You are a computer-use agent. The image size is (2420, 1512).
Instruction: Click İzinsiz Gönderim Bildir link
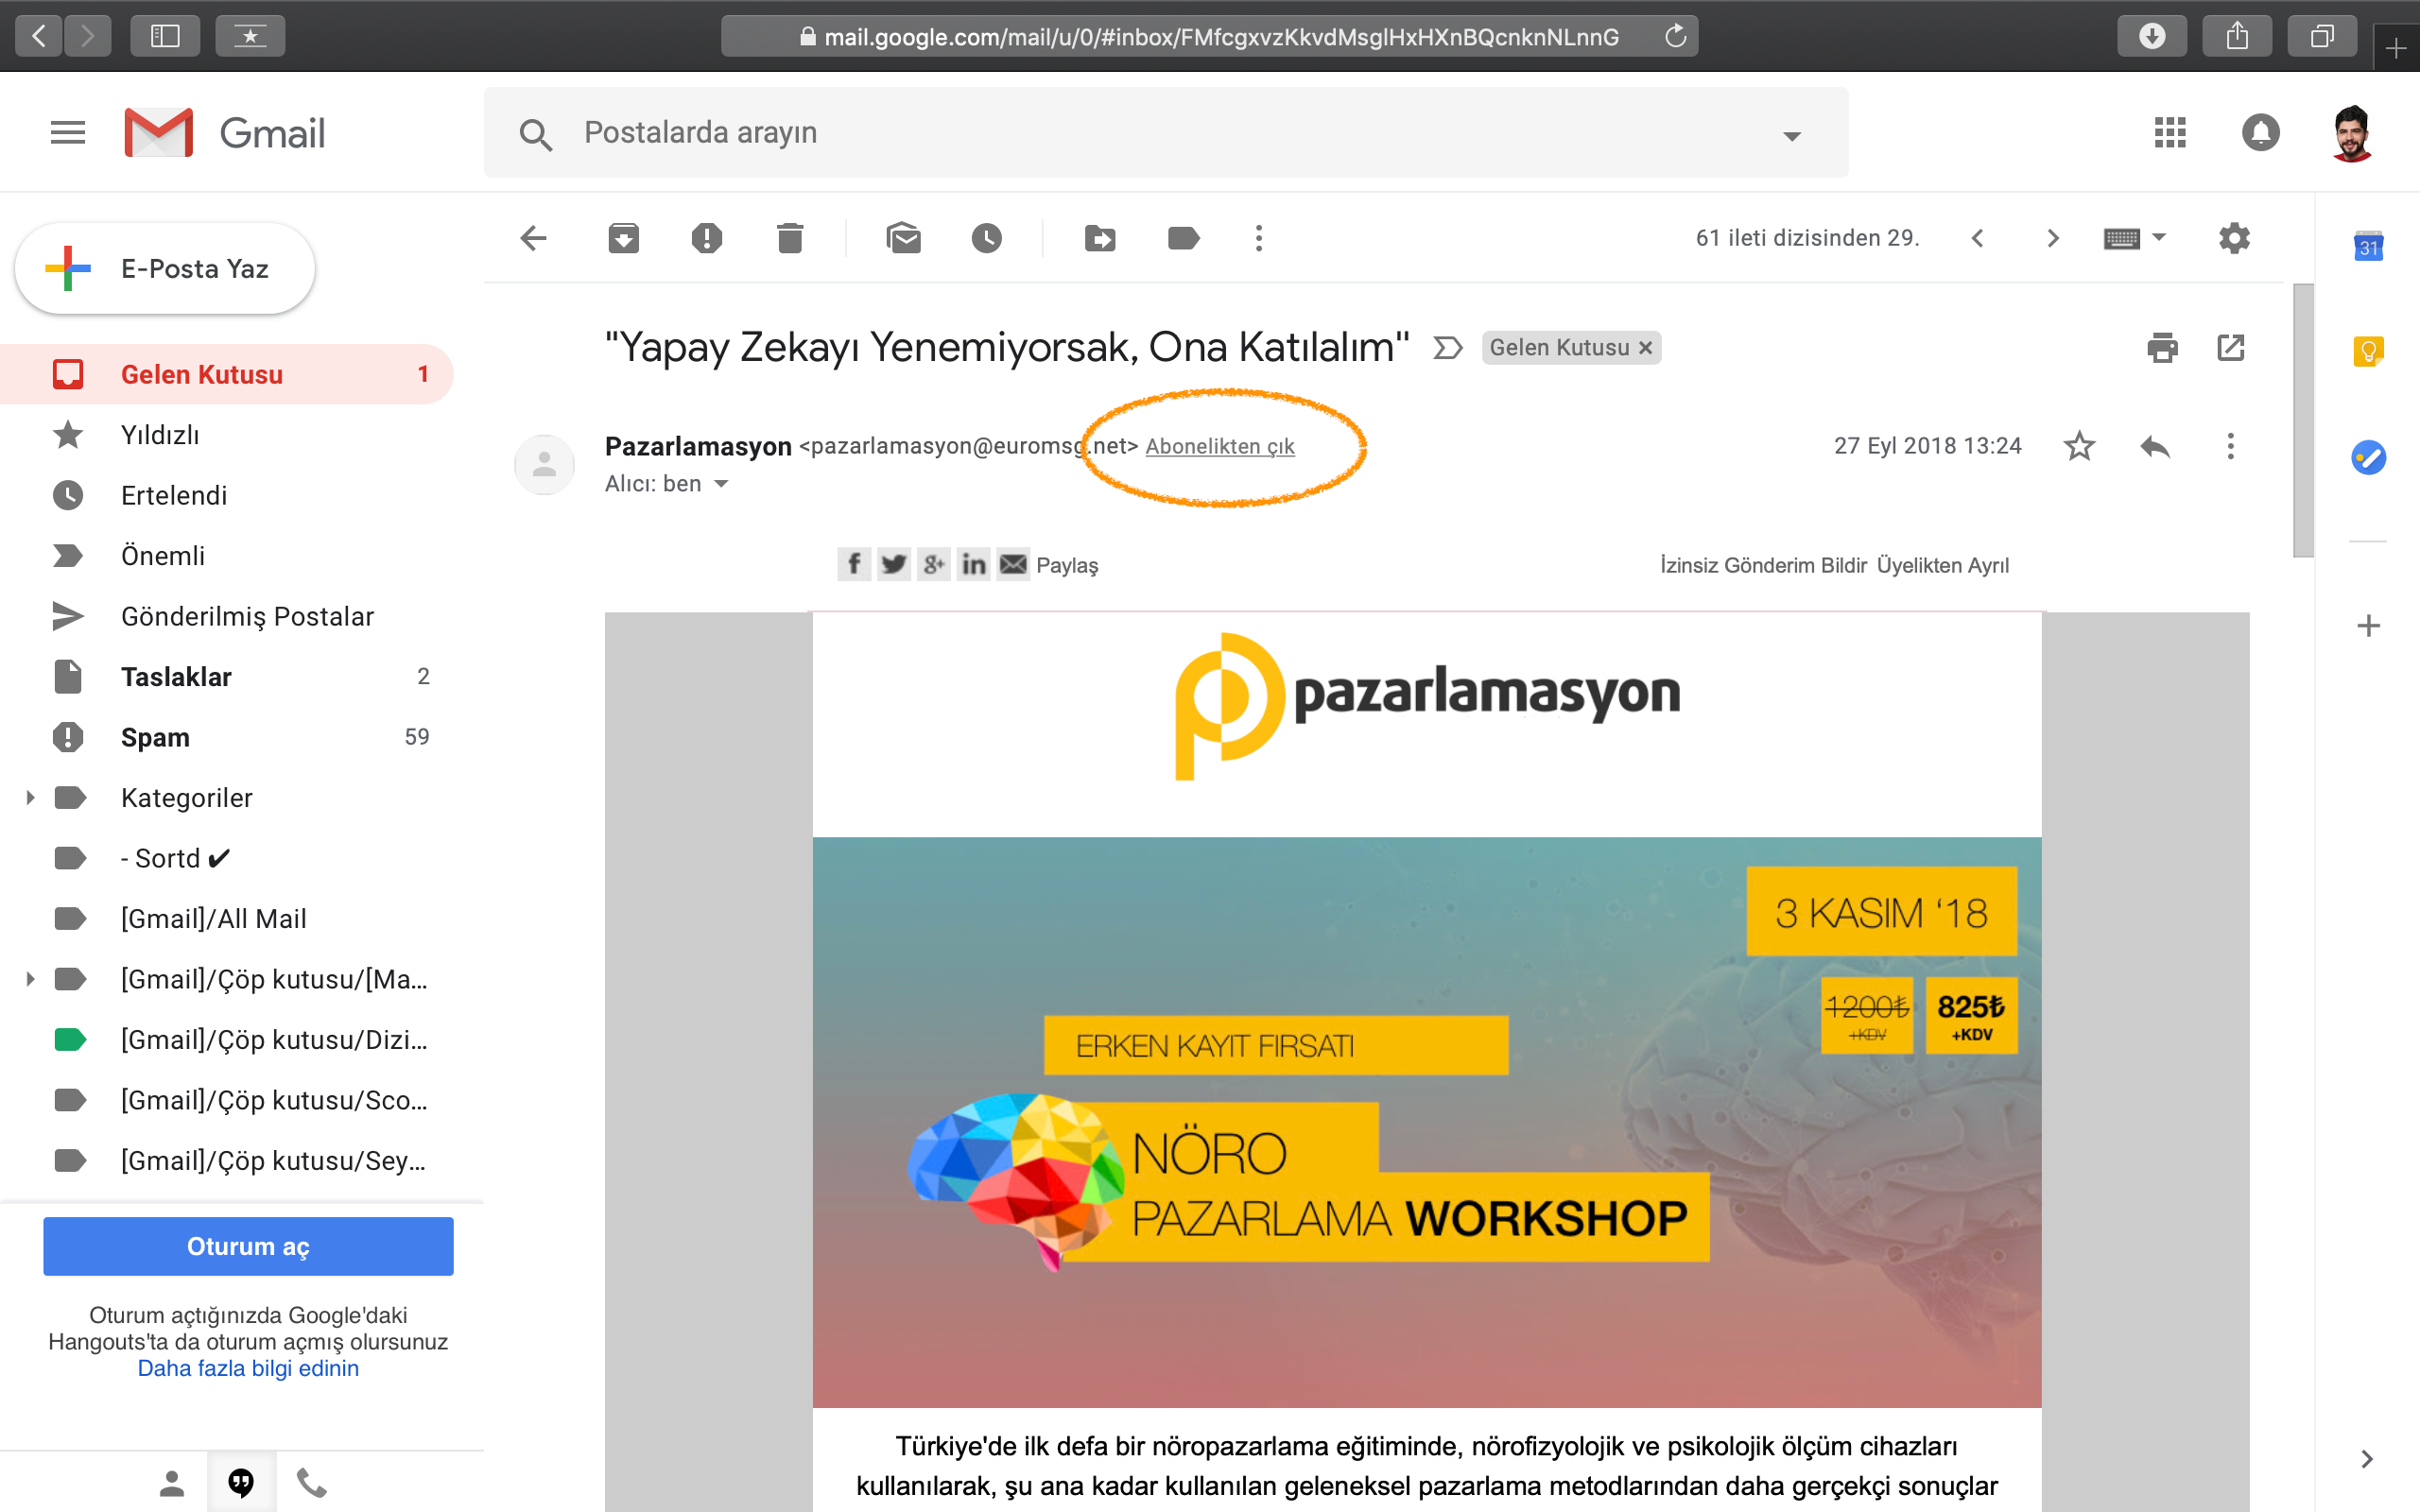click(1763, 565)
